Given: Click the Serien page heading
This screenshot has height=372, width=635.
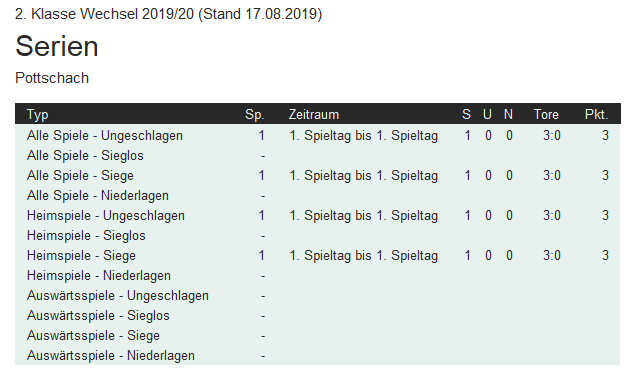Looking at the screenshot, I should click(57, 46).
